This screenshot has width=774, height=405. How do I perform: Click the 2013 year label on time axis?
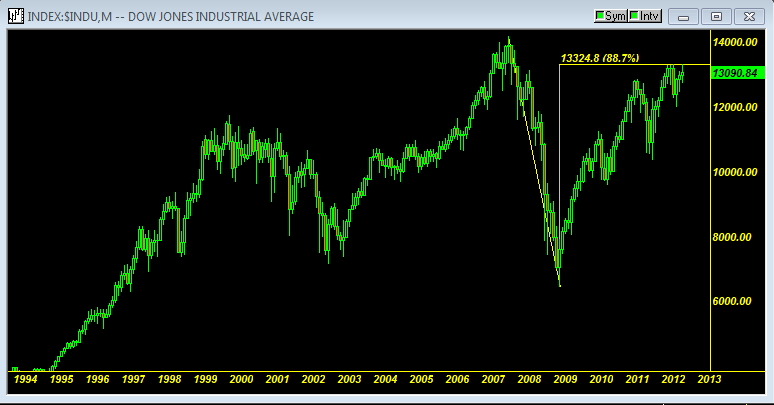click(x=709, y=379)
